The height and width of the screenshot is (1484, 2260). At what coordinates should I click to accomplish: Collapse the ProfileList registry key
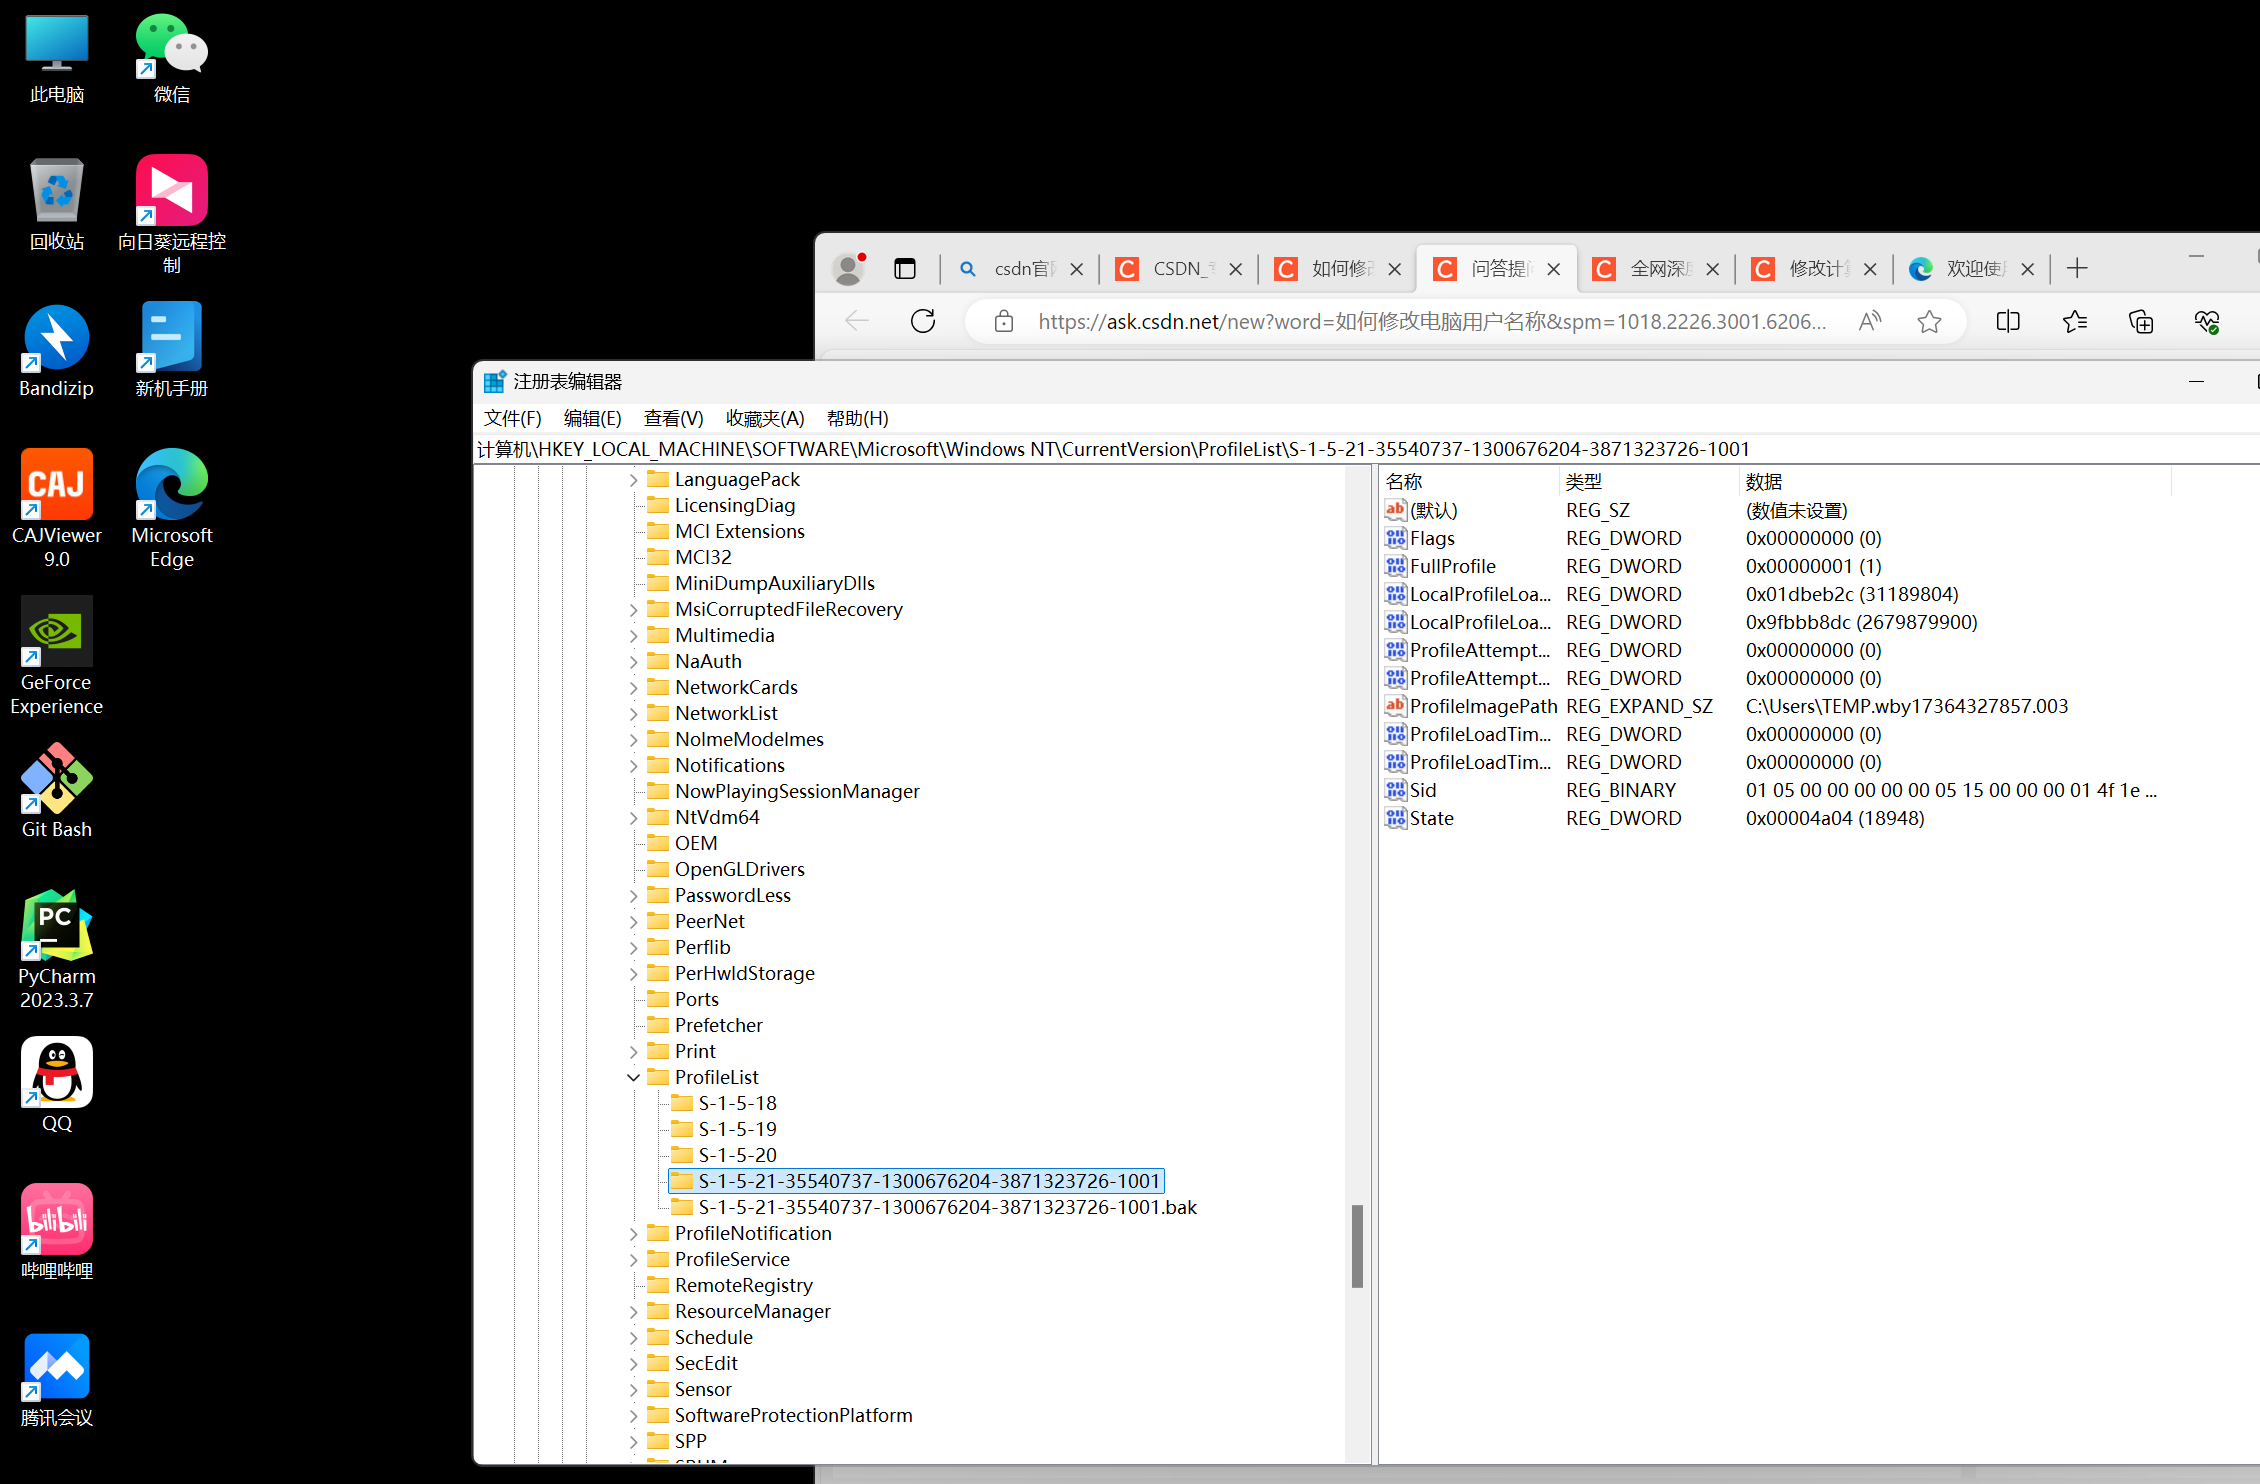[x=633, y=1077]
